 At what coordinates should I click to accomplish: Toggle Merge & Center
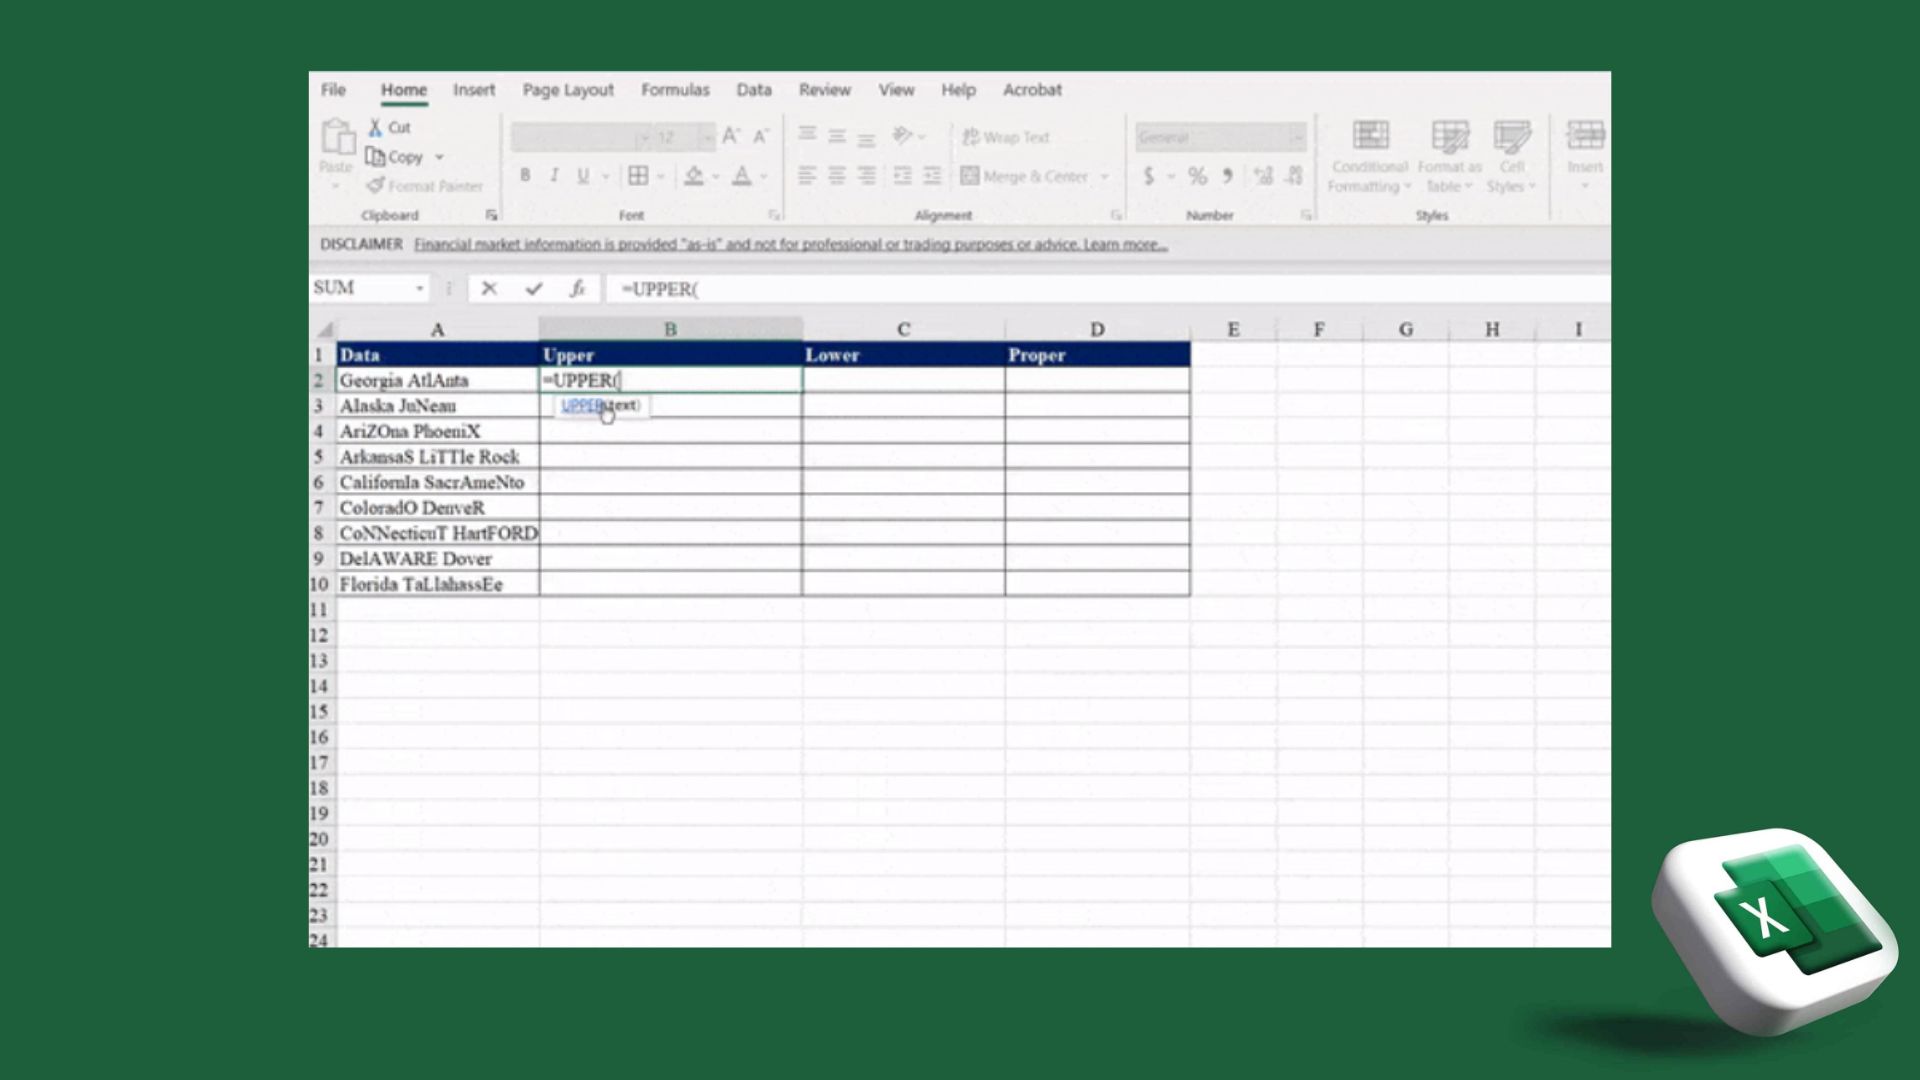[x=1025, y=176]
